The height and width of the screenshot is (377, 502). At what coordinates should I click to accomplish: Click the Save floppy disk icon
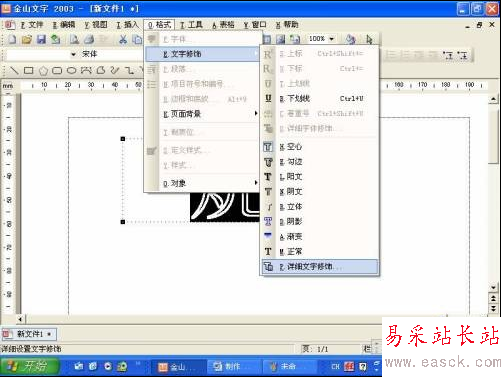point(41,40)
